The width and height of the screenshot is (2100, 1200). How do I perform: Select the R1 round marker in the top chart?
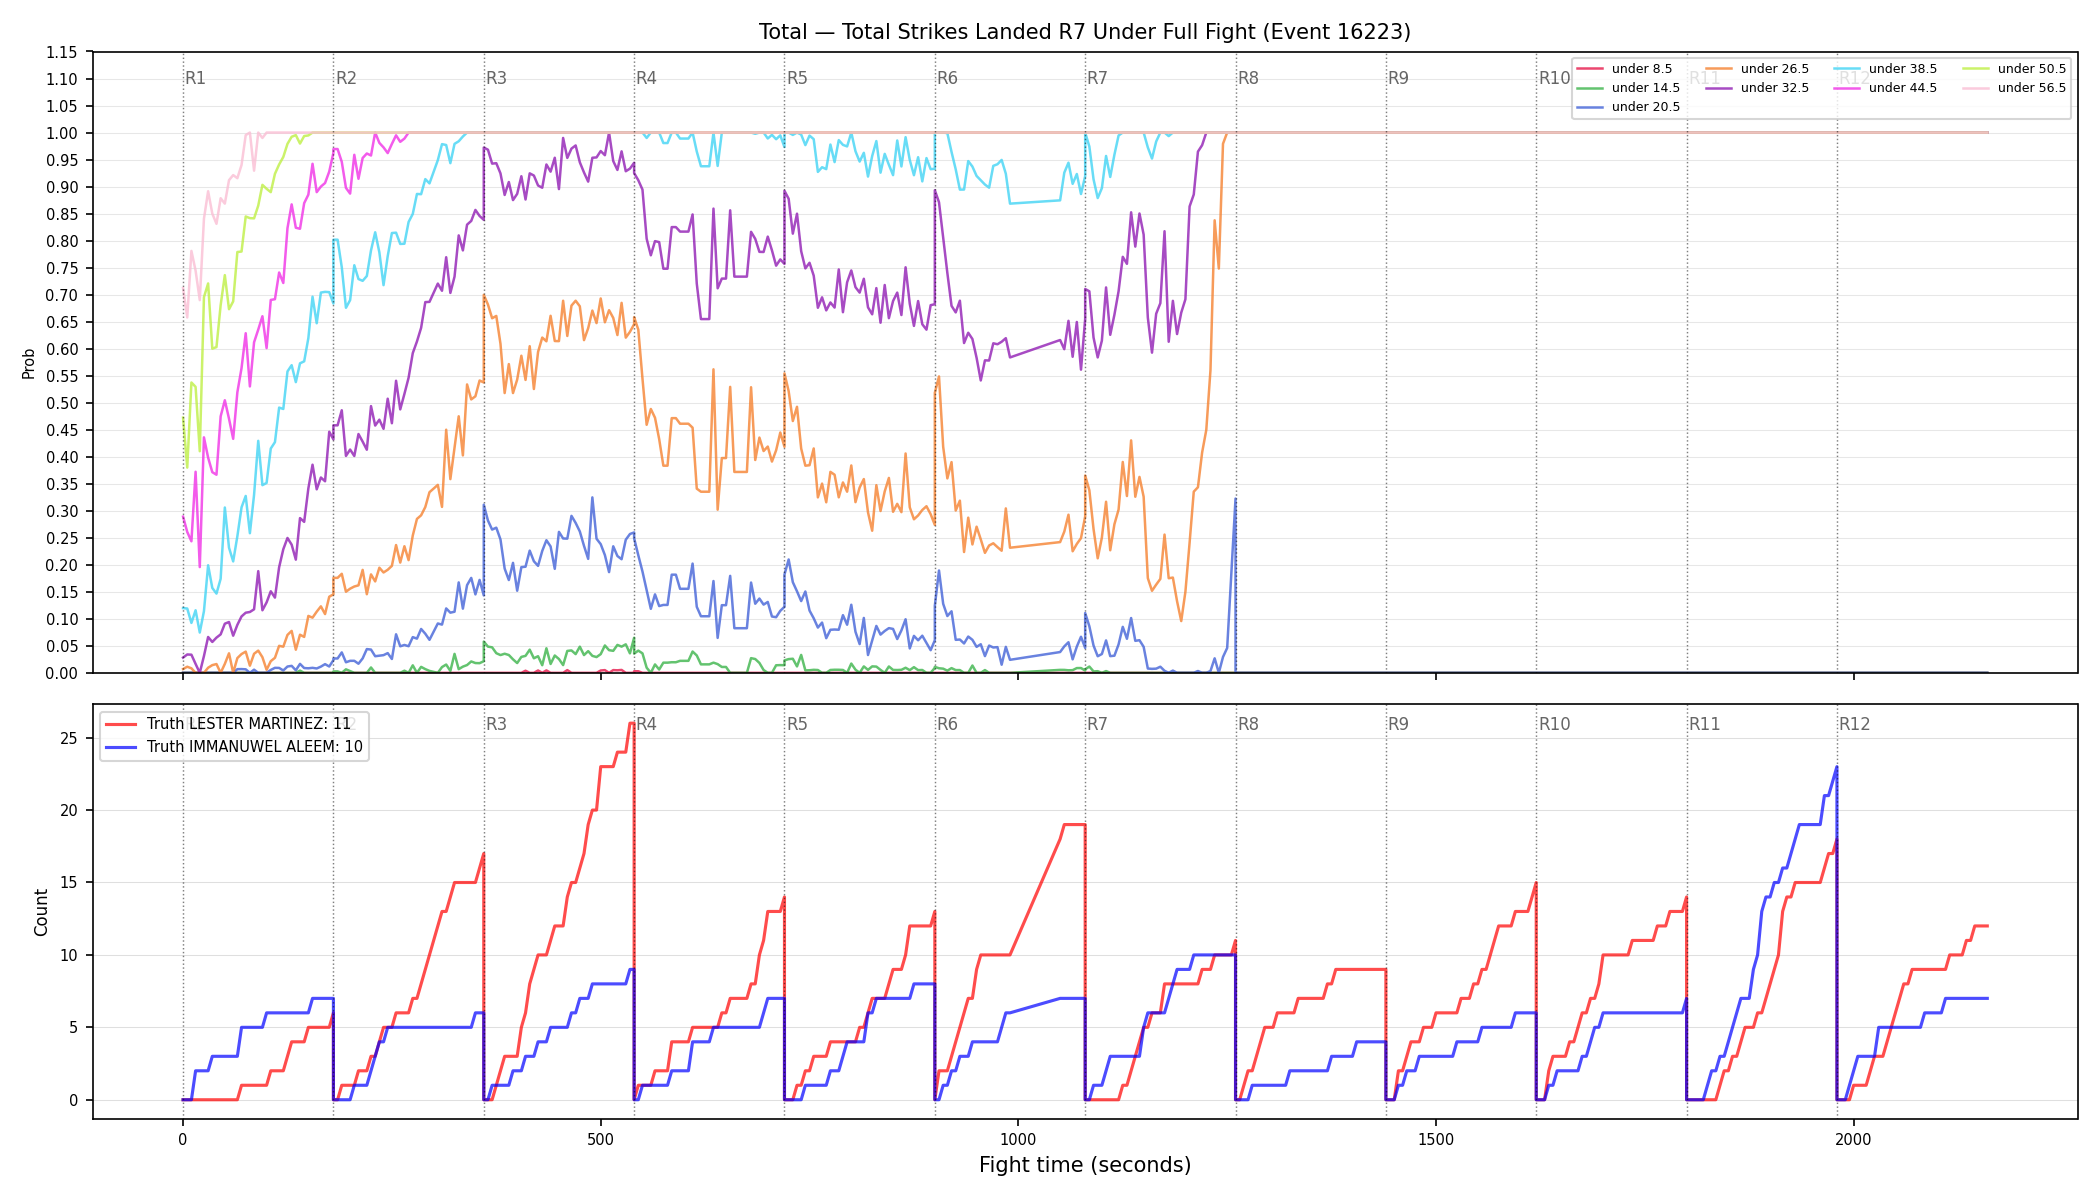pyautogui.click(x=195, y=78)
